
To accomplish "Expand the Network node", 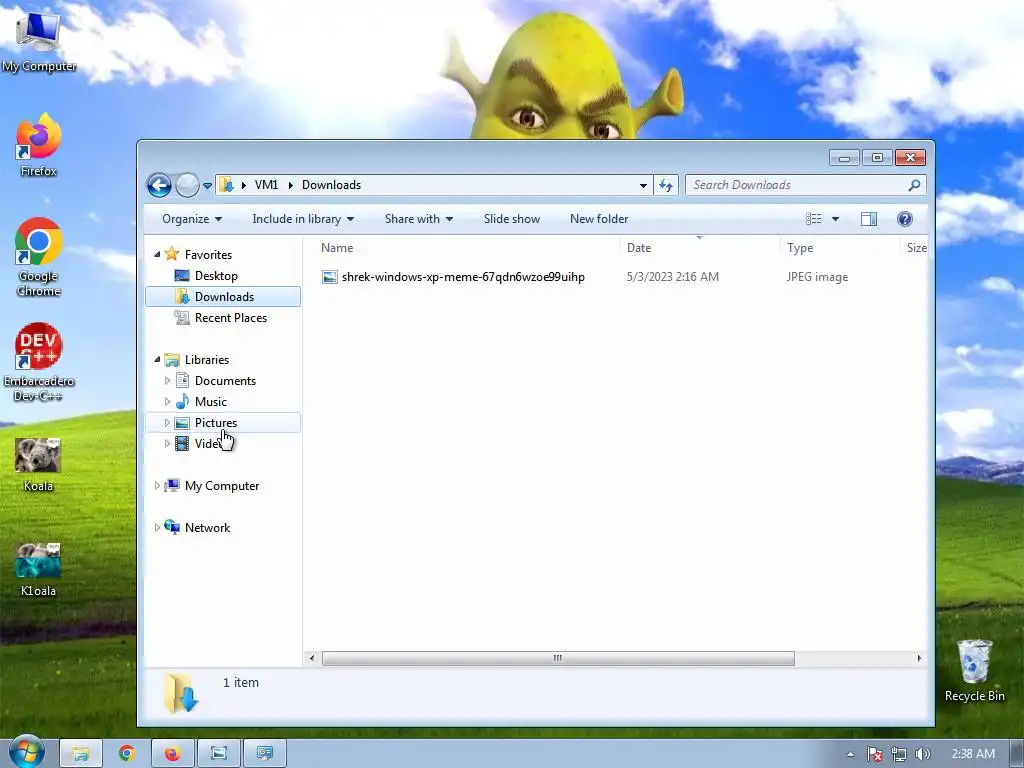I will pos(157,527).
